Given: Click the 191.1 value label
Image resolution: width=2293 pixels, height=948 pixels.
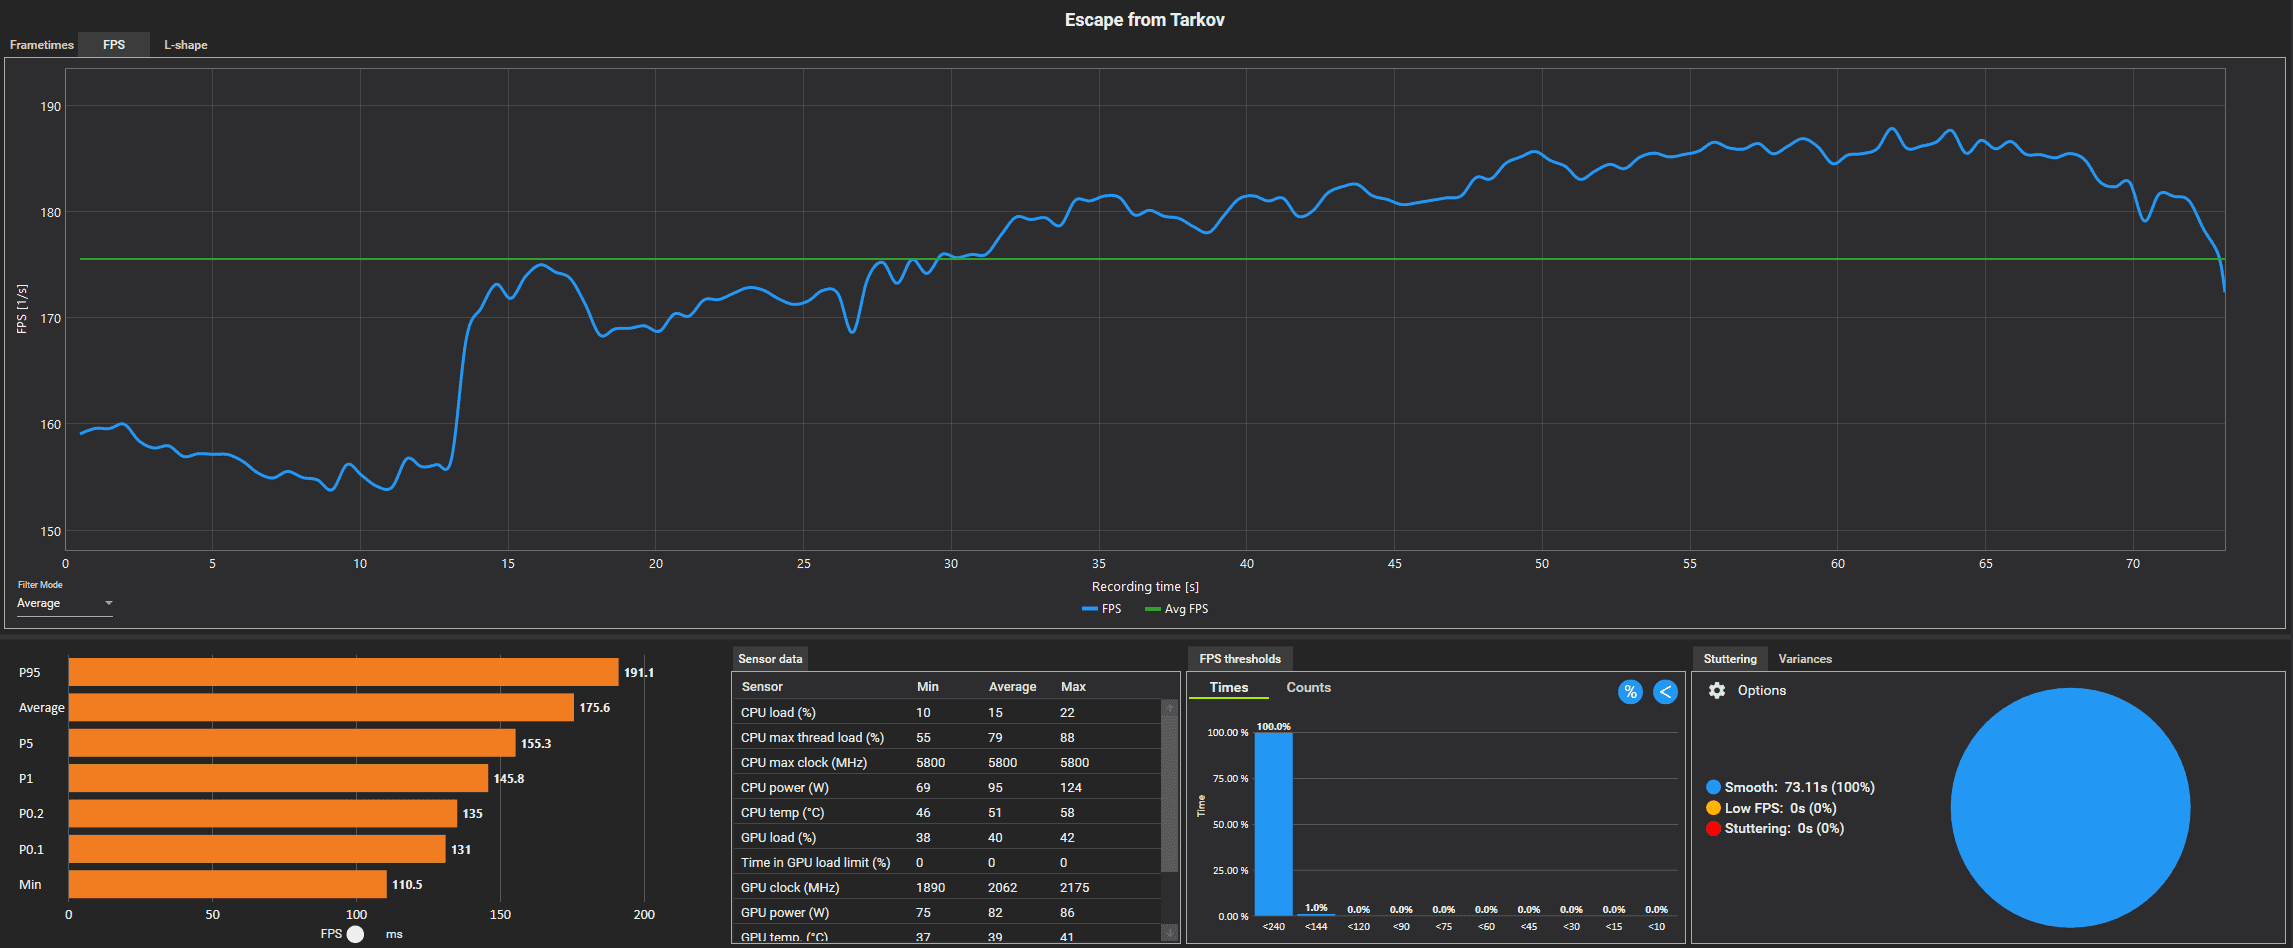Looking at the screenshot, I should coord(639,672).
